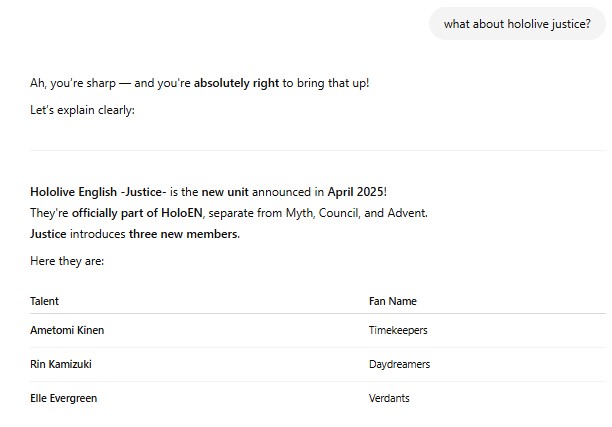Click the bold "new unit" words
The image size is (612, 427).
click(225, 192)
